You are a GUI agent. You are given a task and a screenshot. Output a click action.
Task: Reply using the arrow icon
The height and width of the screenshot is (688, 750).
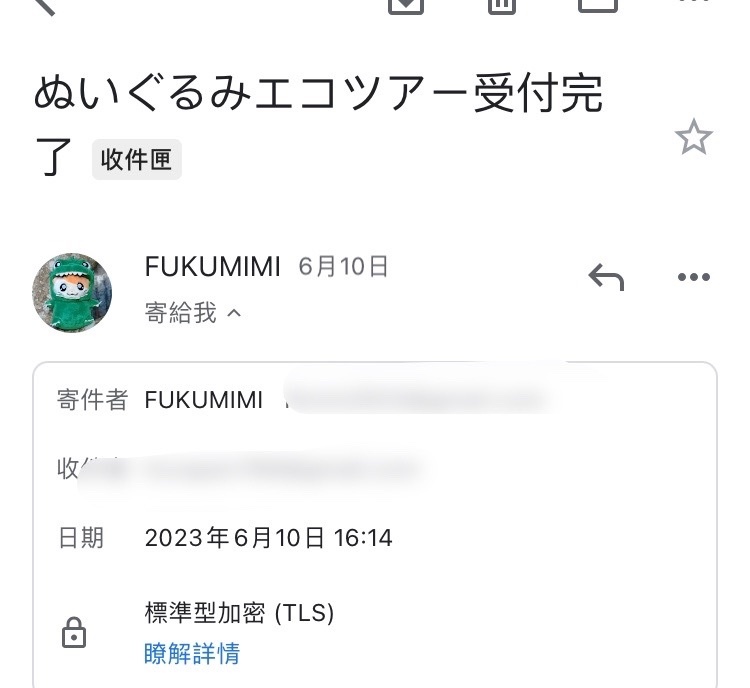pyautogui.click(x=606, y=277)
